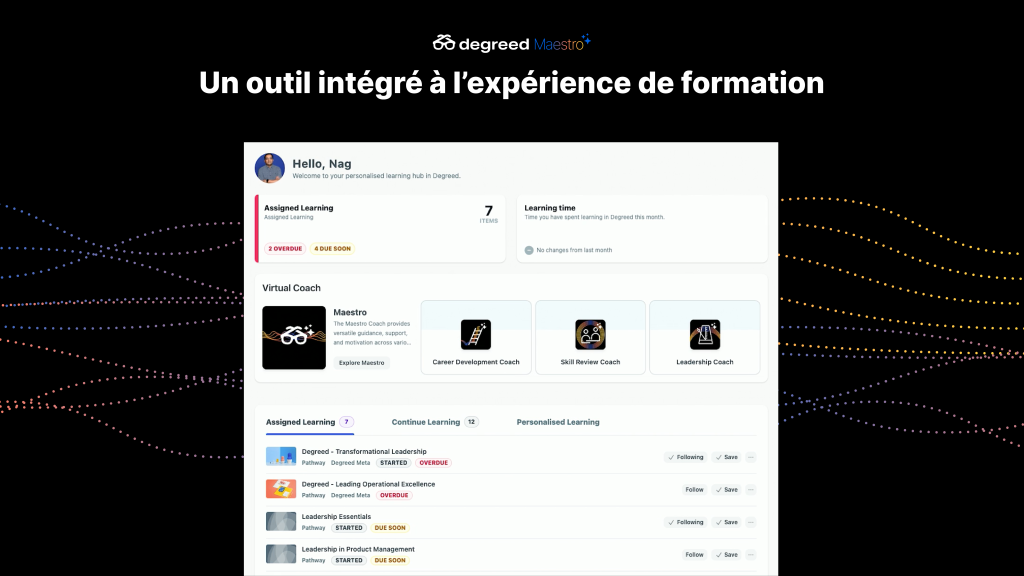Follow Leadership in Product Management pathway
The image size is (1024, 576).
pyautogui.click(x=694, y=555)
